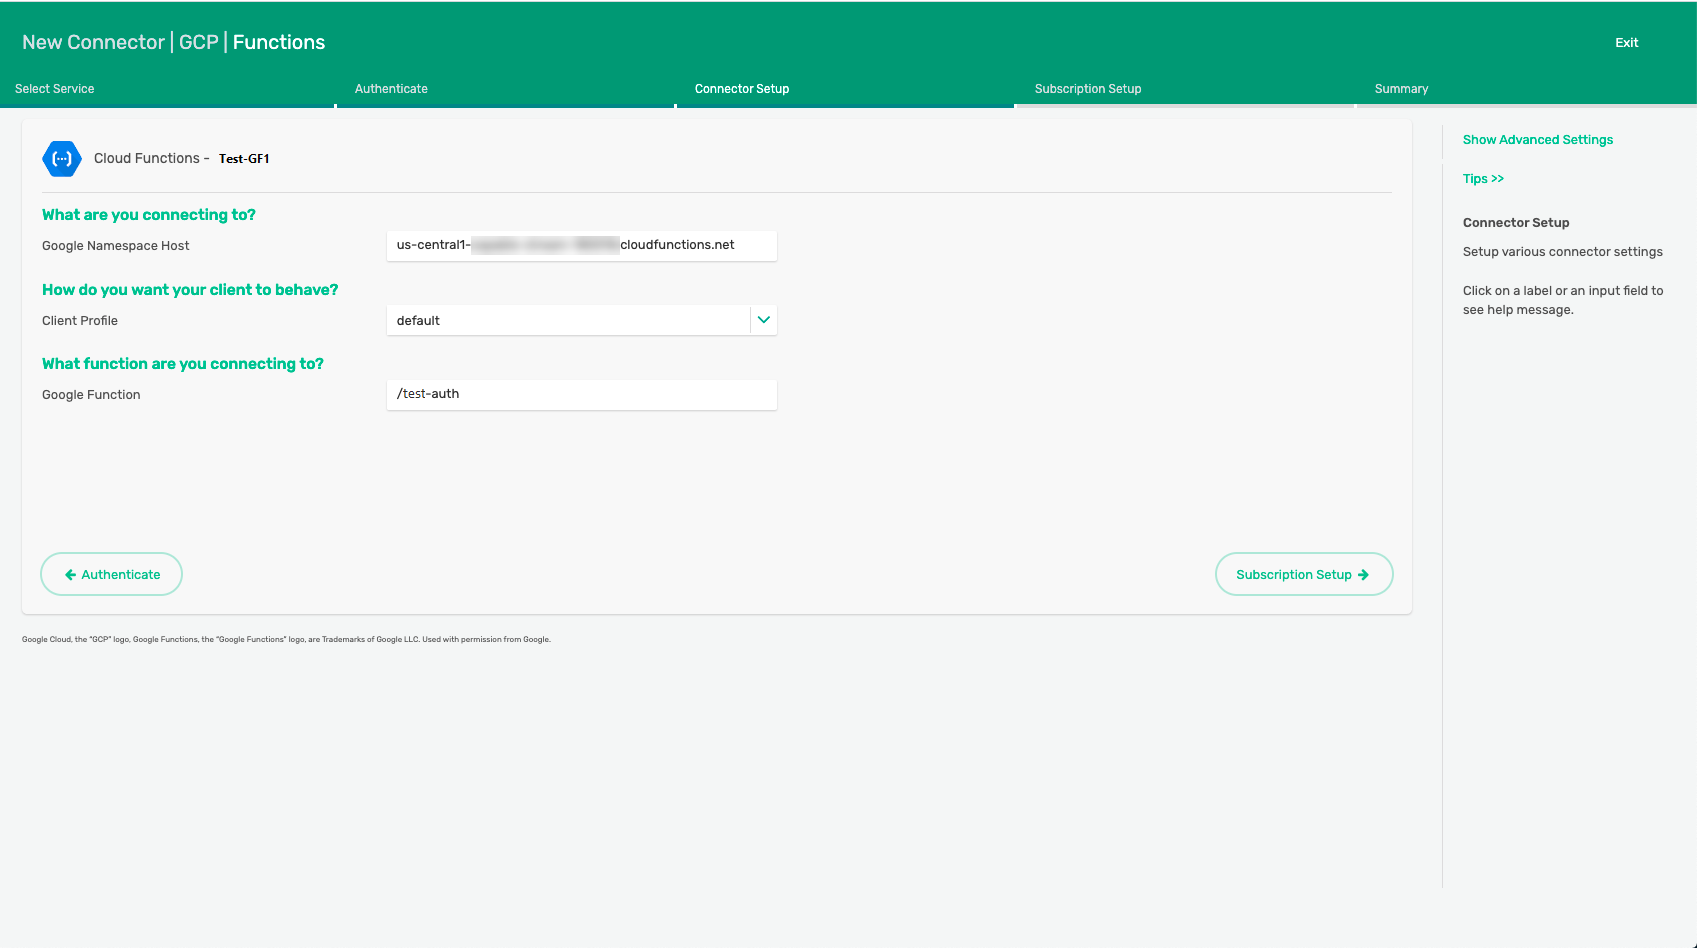The image size is (1697, 948).
Task: Expand the Tips >> section
Action: click(x=1482, y=179)
